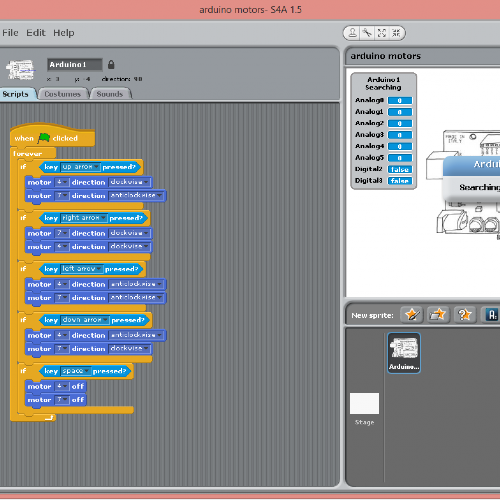Click the 'New sprite:' label
This screenshot has height=500, width=500.
372,315
